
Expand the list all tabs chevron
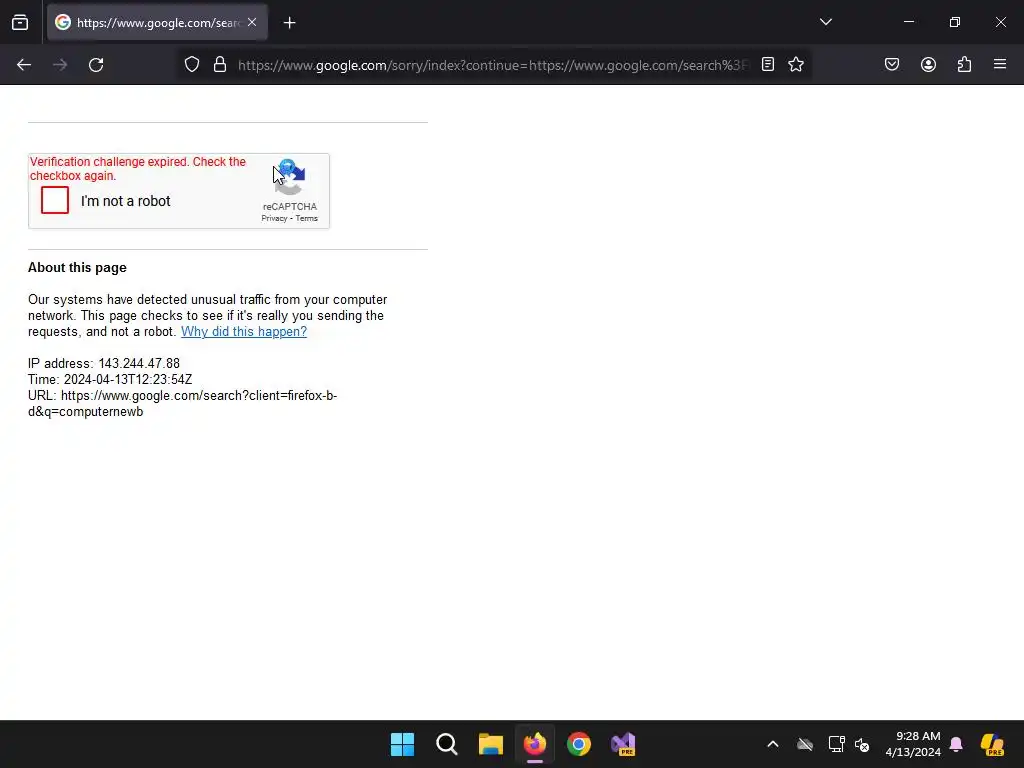coord(825,22)
